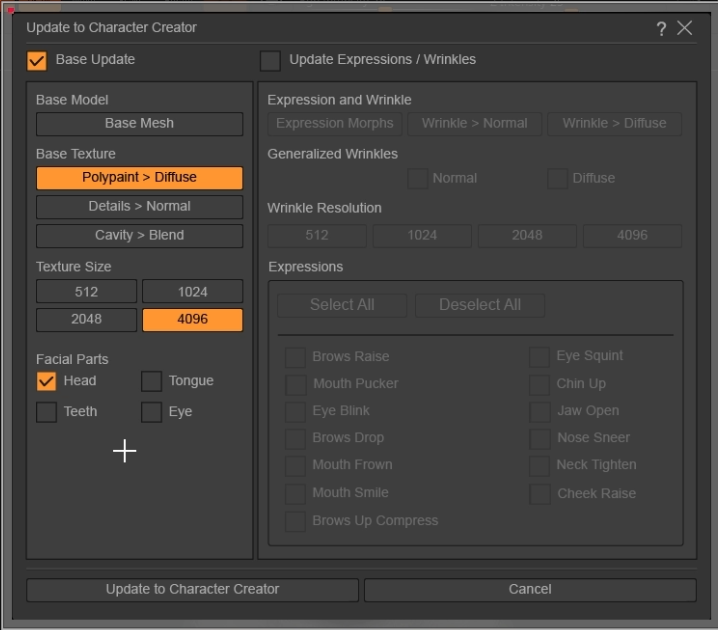Select the 4096 base texture size
The width and height of the screenshot is (718, 630).
(x=193, y=319)
